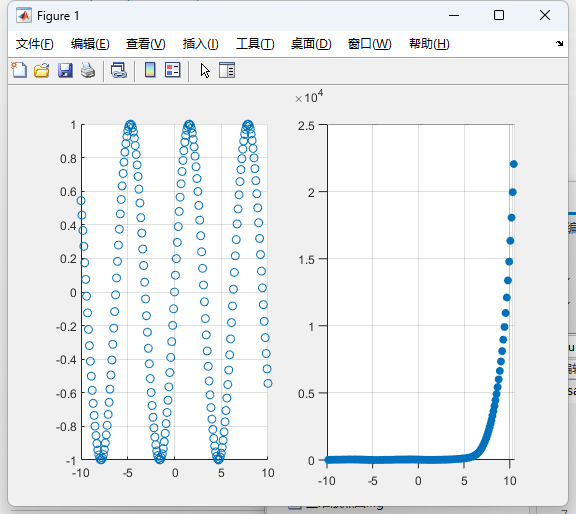
Task: Open the 工具(T) menu
Action: (255, 44)
